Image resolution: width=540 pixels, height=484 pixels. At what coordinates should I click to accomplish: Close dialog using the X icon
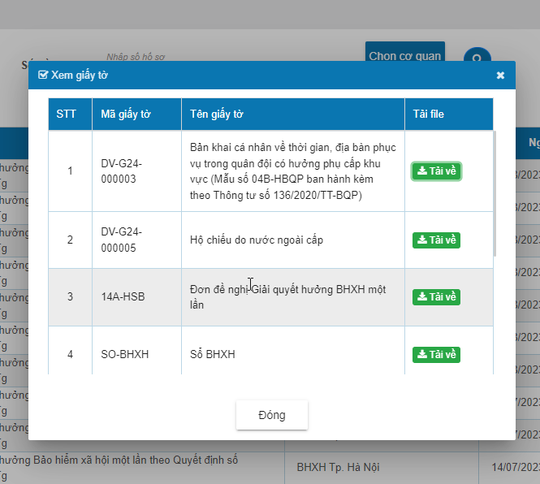(500, 75)
